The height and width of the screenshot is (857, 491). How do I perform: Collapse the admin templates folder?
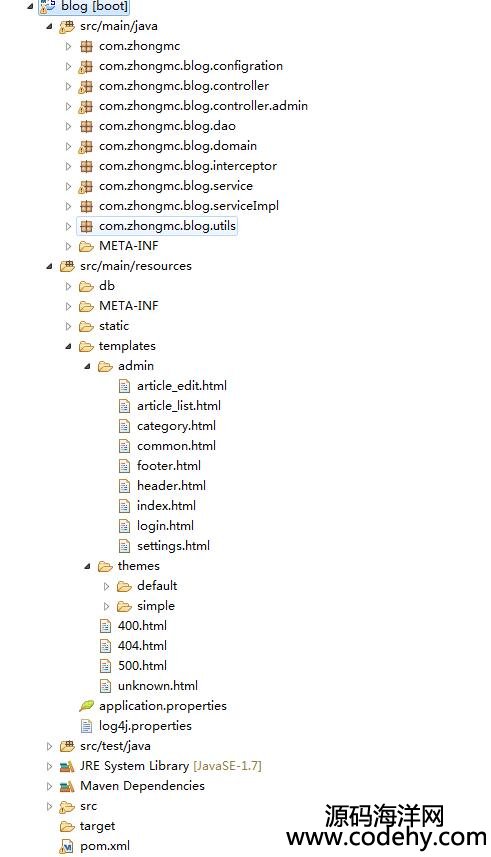[87, 366]
